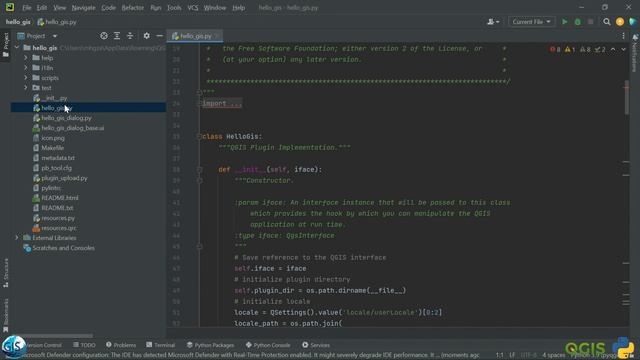Open the Bookmarks tool window

[6, 315]
